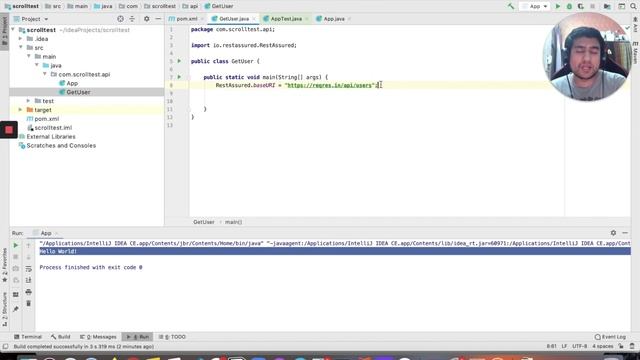Click the run gutter arrow beside main method

coord(179,77)
